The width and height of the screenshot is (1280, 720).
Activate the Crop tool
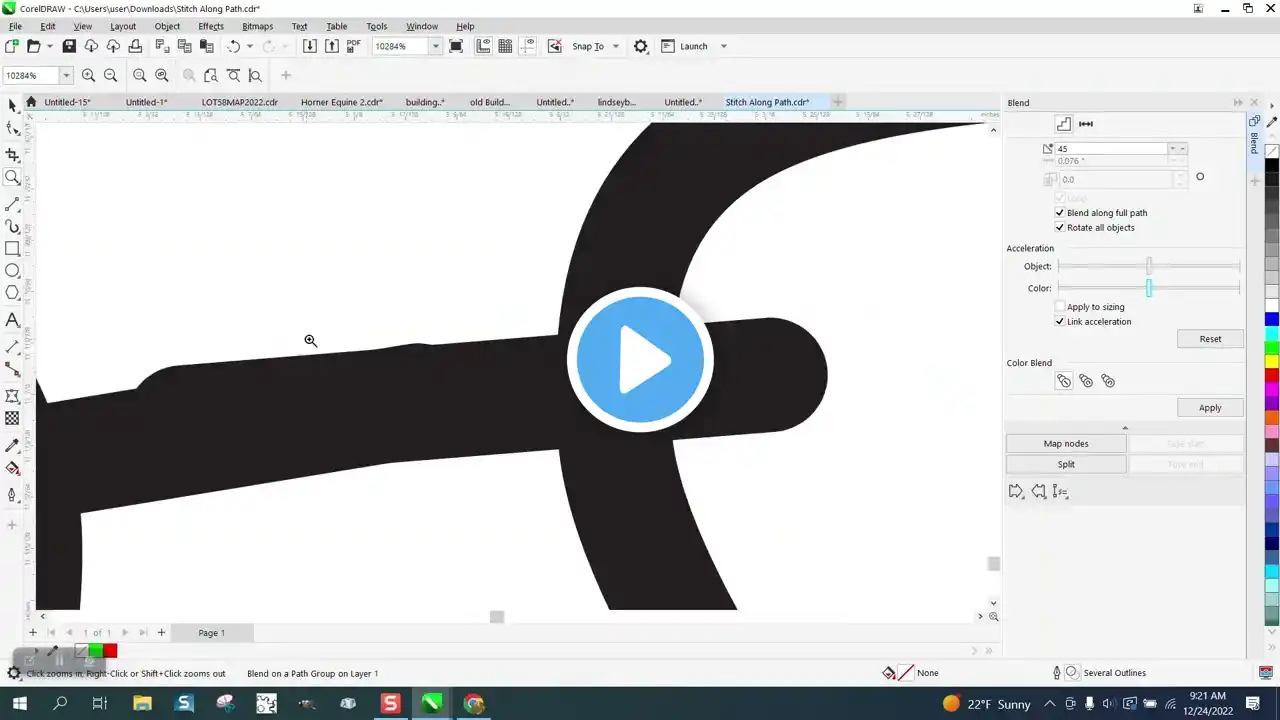click(12, 155)
